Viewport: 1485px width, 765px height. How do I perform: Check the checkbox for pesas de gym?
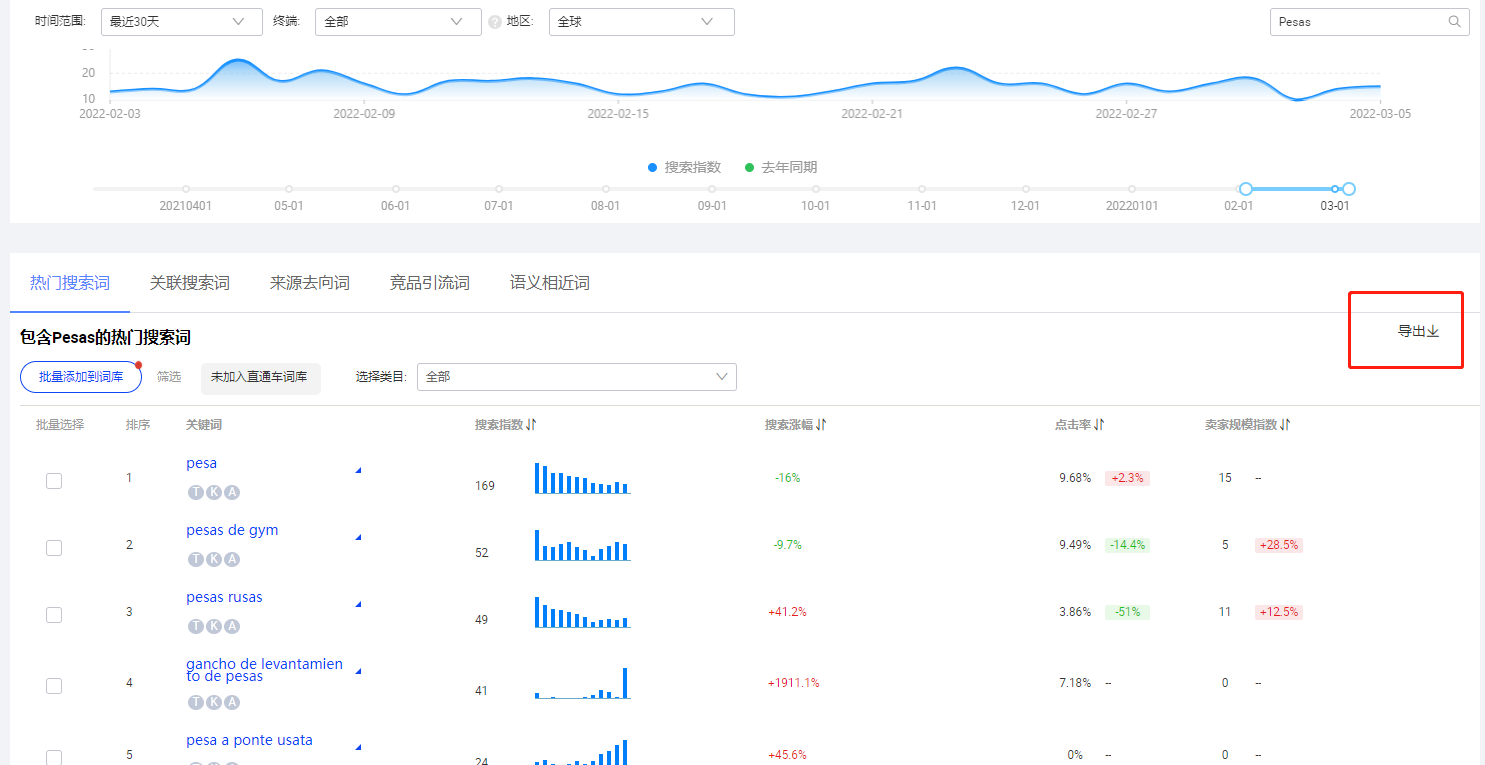coord(54,547)
